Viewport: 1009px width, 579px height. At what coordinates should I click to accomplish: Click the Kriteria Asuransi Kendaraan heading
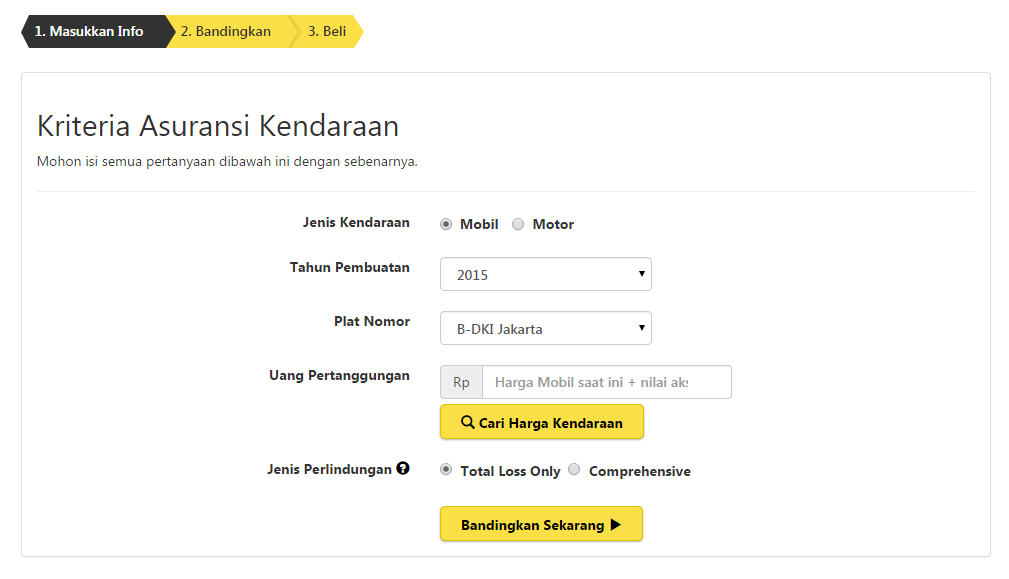[218, 126]
